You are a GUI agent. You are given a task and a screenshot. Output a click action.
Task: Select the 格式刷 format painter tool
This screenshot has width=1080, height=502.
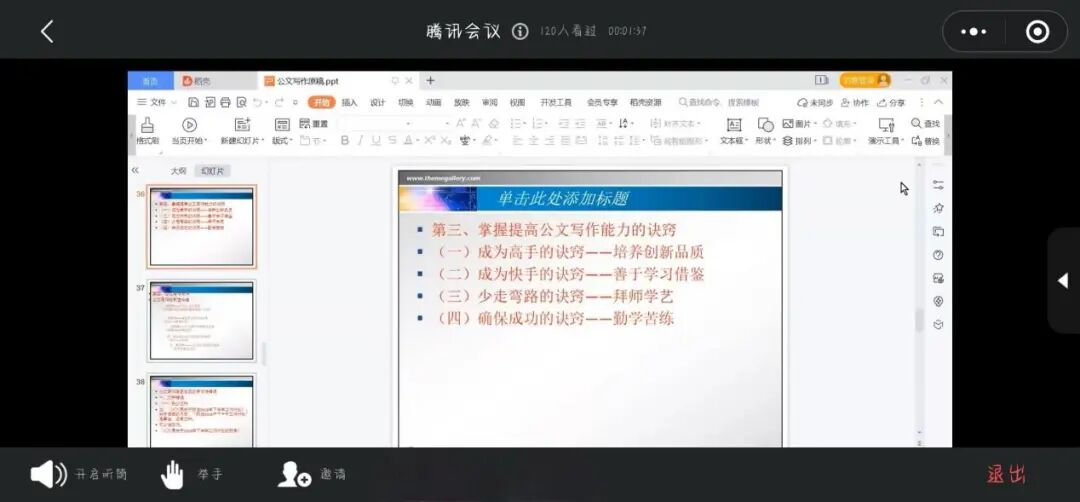pos(147,130)
